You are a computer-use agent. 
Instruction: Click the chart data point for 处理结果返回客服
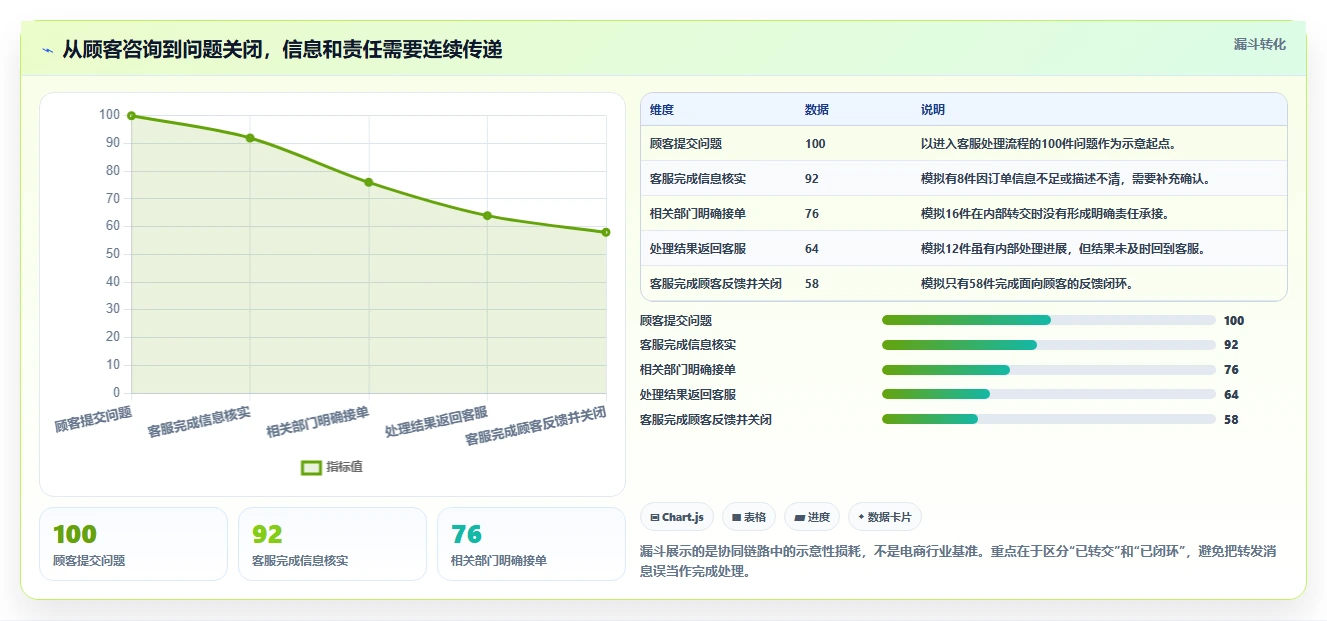pos(487,215)
